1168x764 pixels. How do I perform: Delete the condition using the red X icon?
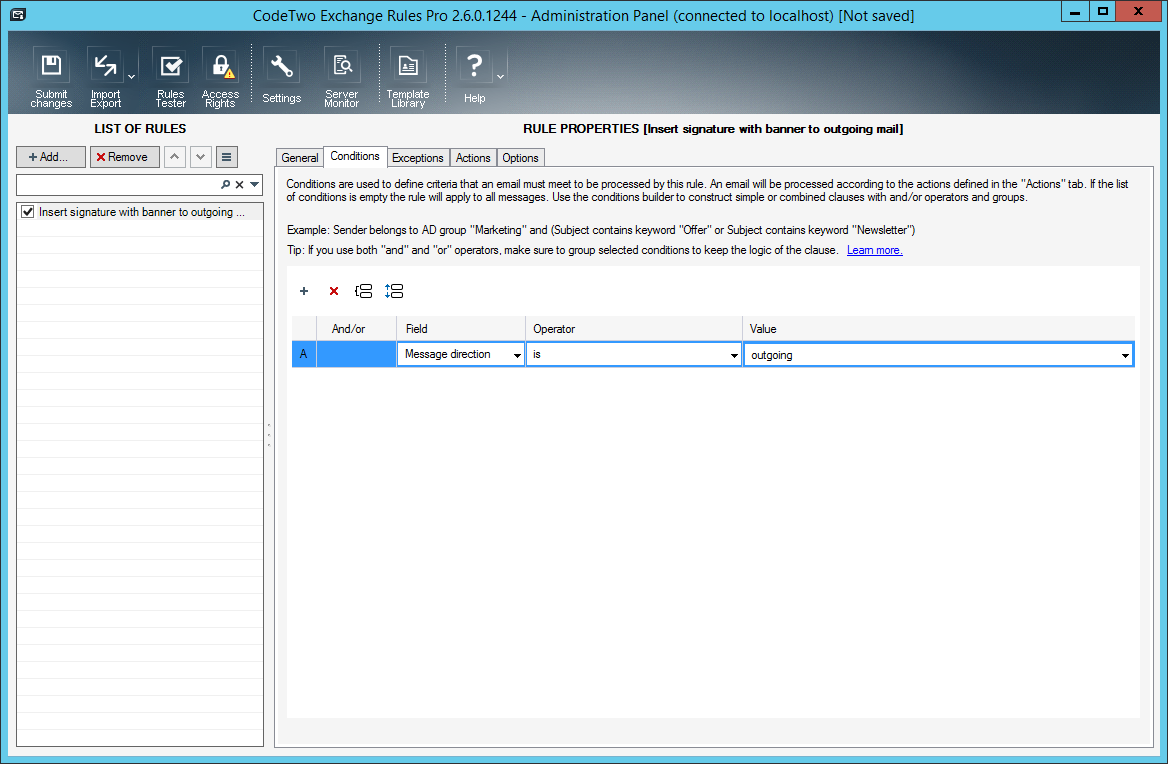[334, 291]
